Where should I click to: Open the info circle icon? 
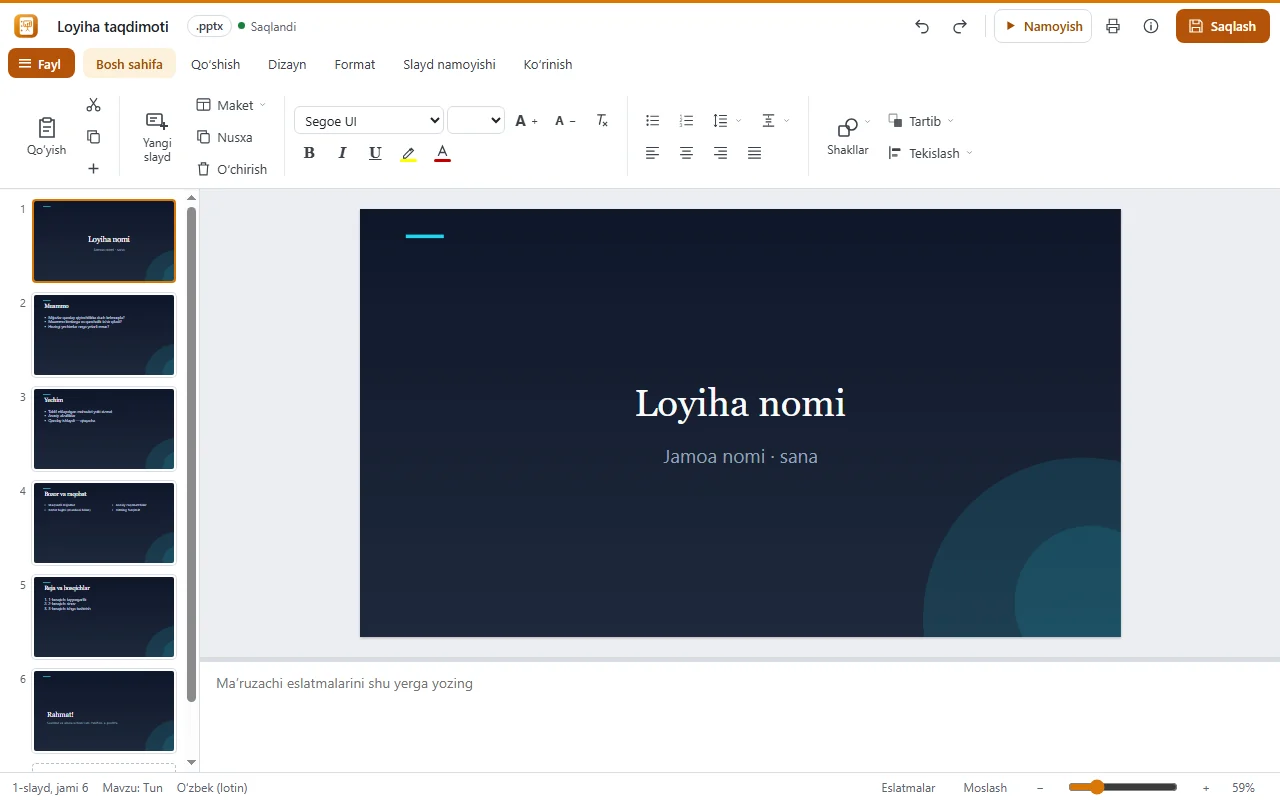point(1151,27)
